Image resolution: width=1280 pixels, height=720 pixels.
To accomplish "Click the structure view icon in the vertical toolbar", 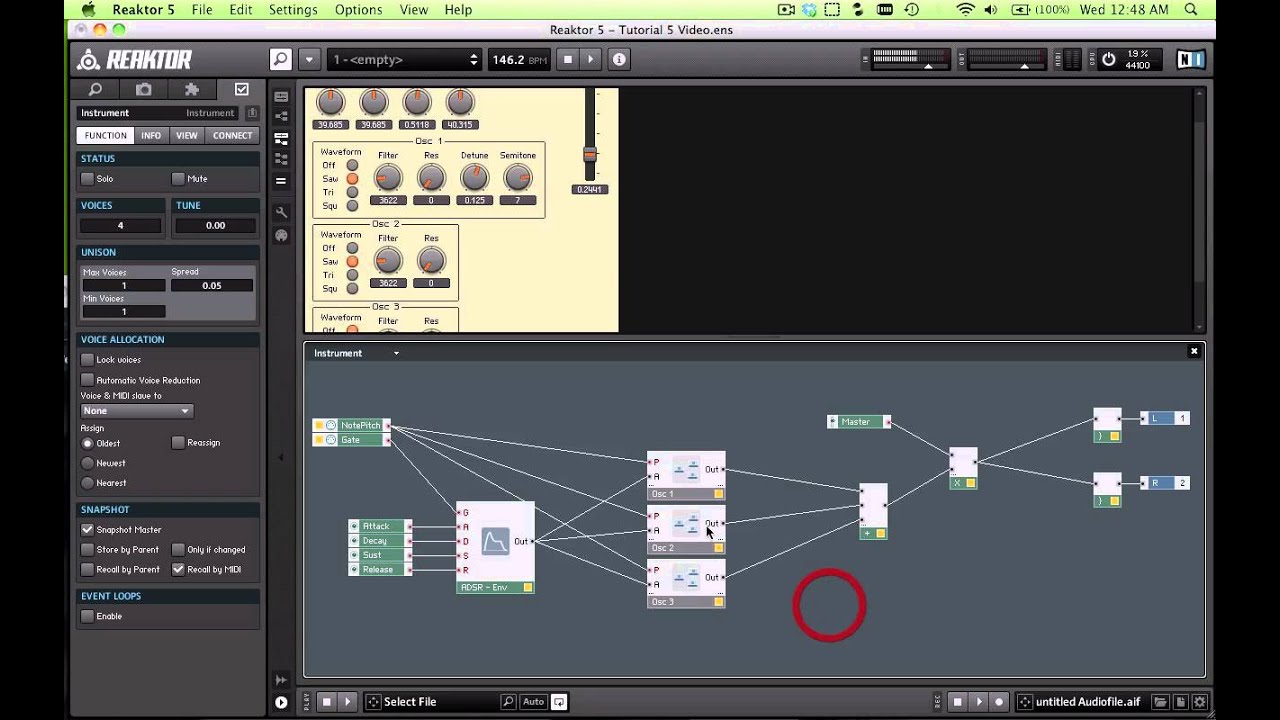I will (x=281, y=117).
